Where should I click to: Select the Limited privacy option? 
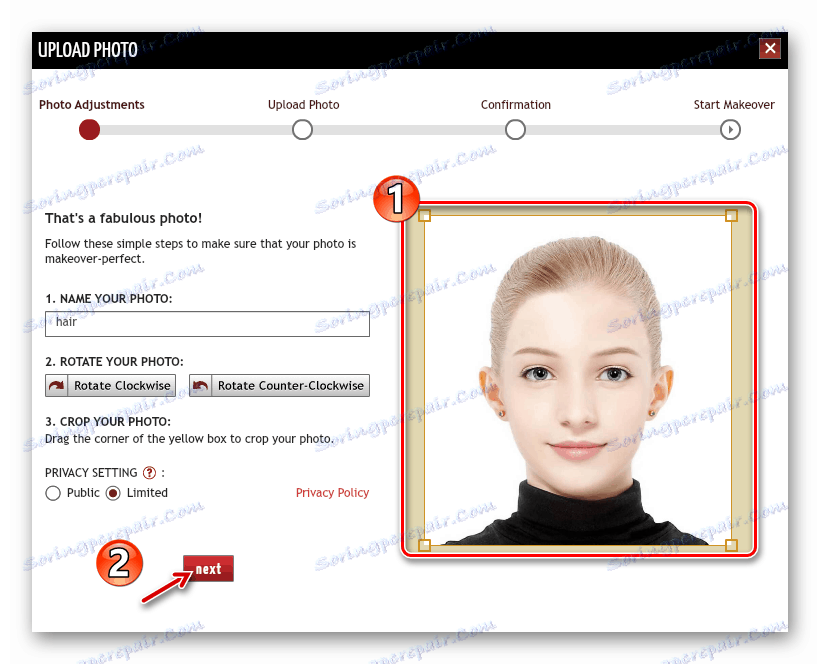(115, 493)
